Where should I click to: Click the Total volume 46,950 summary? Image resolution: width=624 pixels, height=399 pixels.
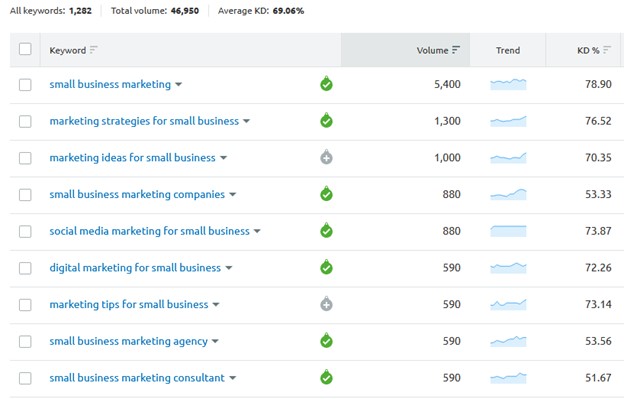(x=155, y=11)
